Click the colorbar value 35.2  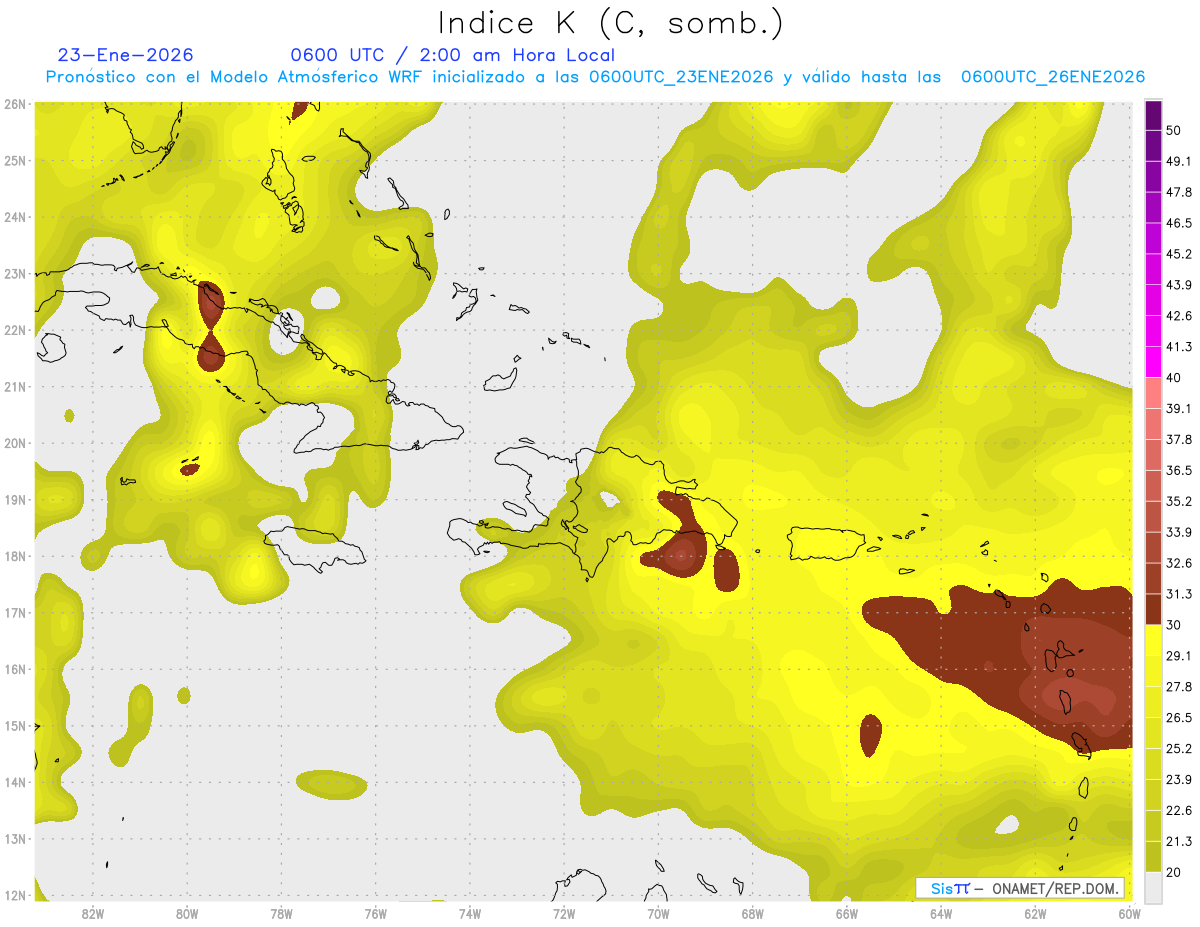pos(1179,501)
